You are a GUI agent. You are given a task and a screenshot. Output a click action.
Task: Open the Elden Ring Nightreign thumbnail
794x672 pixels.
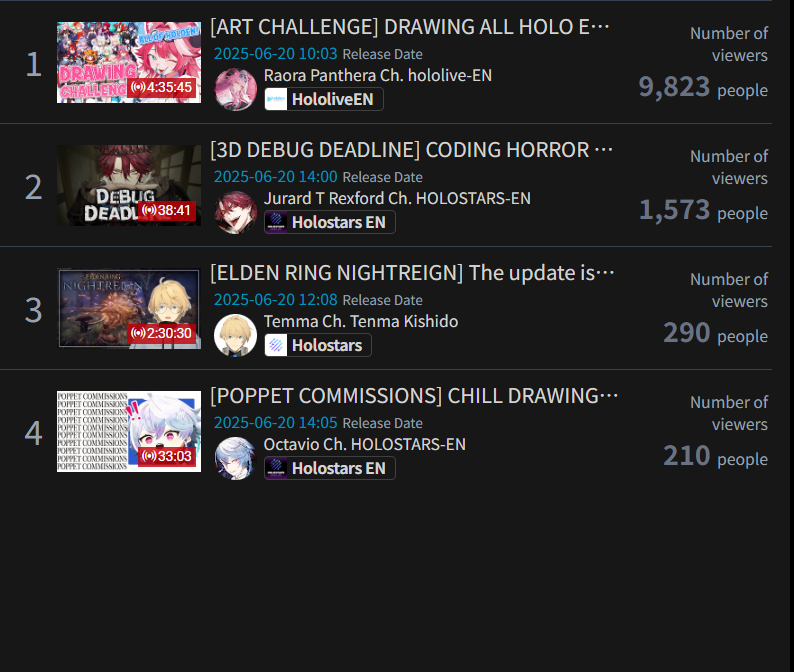(129, 308)
